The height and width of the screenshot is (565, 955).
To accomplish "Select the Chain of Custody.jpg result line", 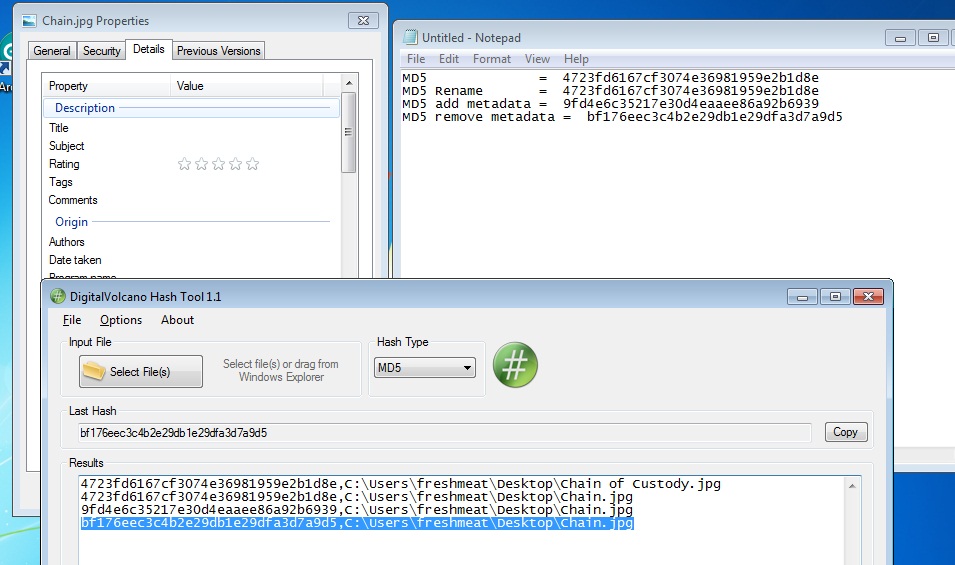I will 401,484.
